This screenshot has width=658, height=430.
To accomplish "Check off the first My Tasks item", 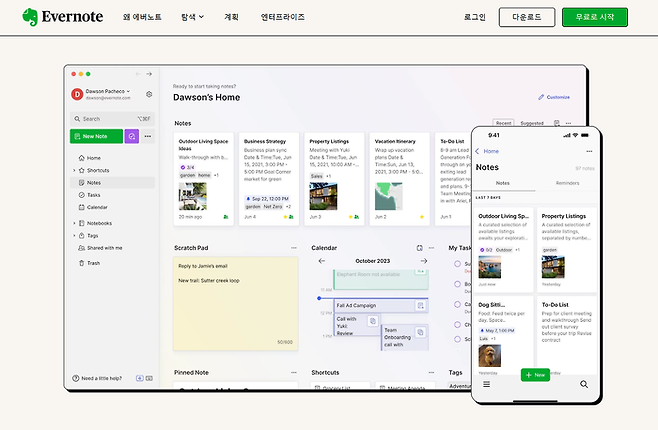I will click(457, 264).
